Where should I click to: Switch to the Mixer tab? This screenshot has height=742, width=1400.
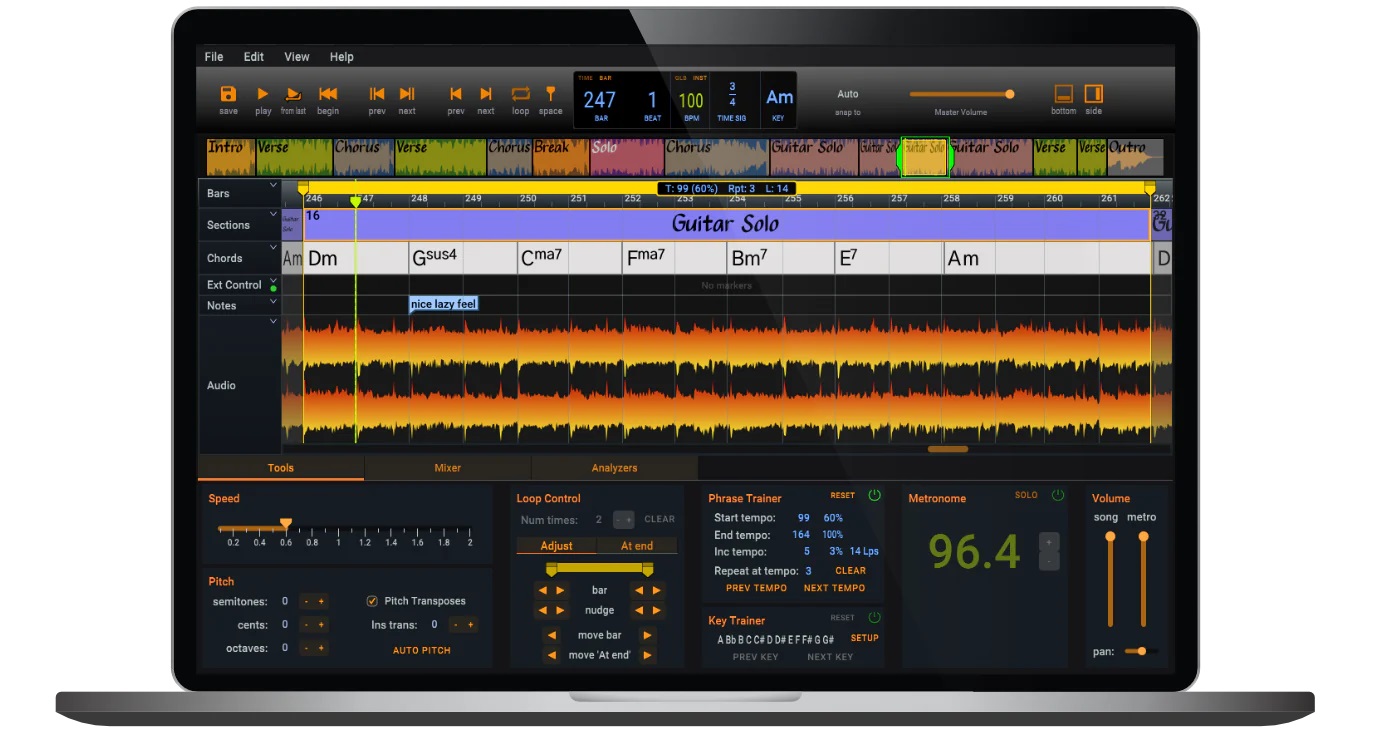447,467
